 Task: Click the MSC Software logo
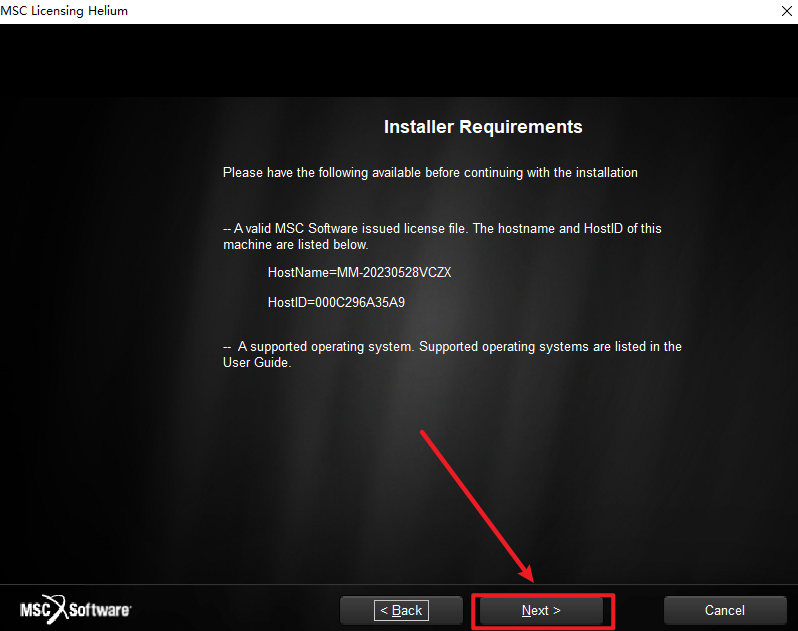click(75, 609)
